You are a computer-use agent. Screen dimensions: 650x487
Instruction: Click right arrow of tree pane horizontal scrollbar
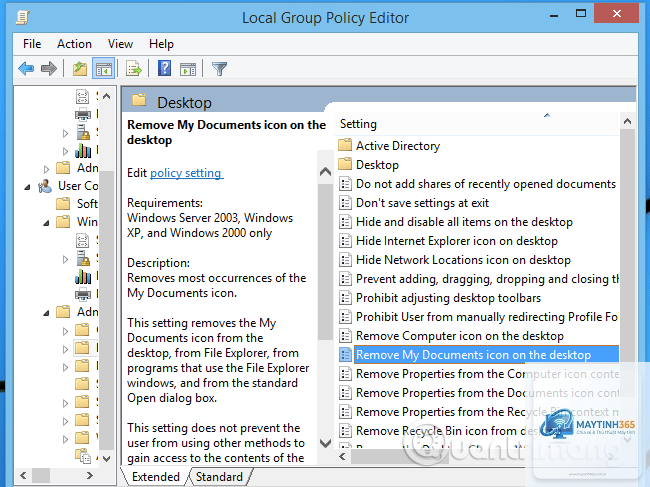pos(90,475)
